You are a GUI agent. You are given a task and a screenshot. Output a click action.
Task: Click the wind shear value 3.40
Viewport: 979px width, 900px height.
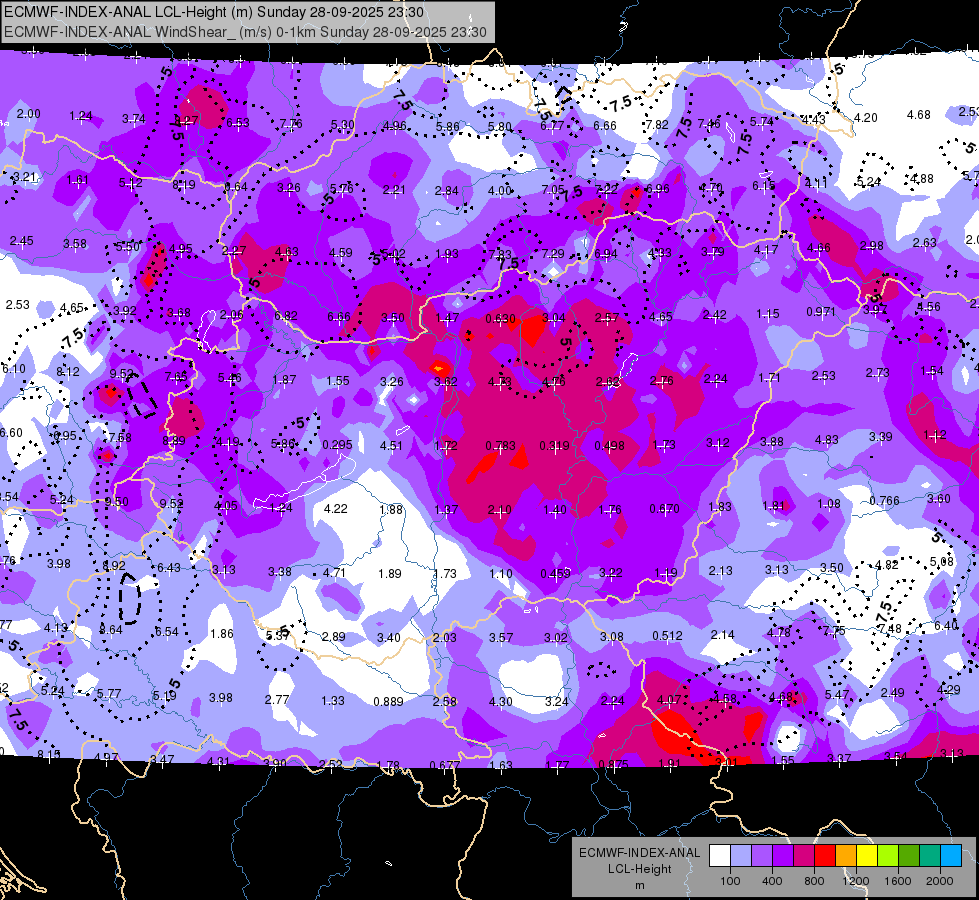click(x=388, y=637)
